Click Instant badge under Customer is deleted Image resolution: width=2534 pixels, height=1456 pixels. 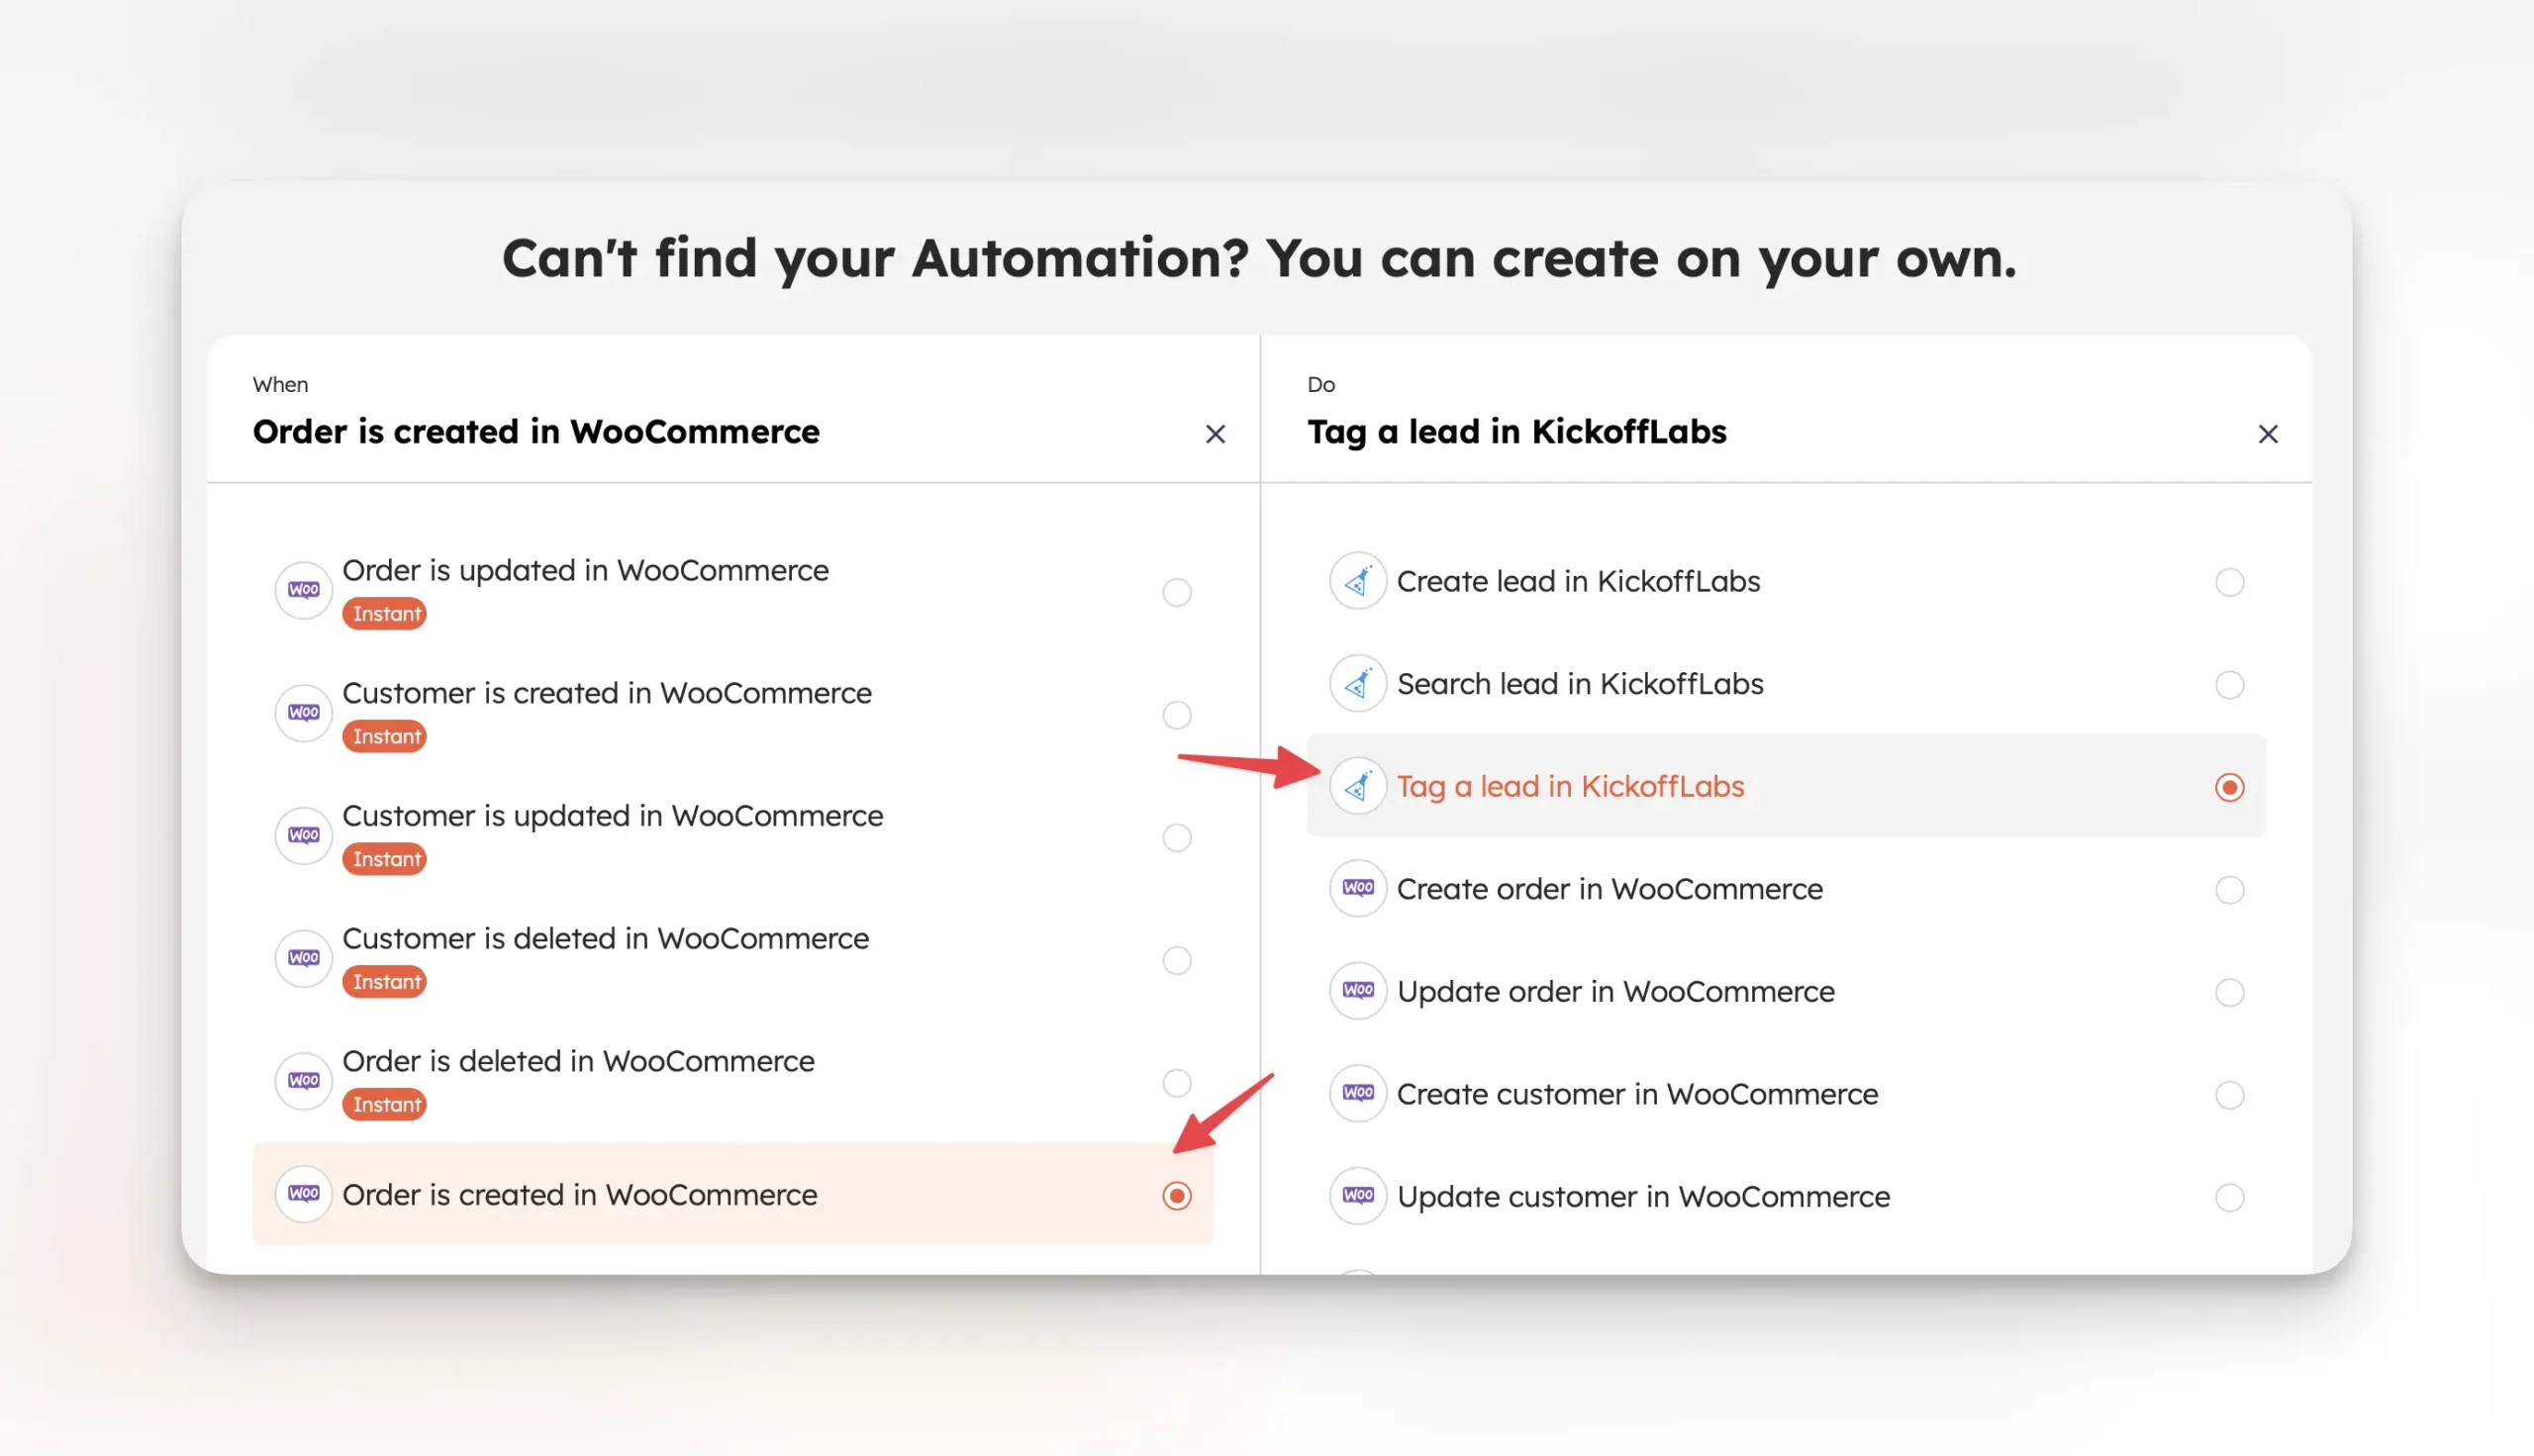(385, 982)
